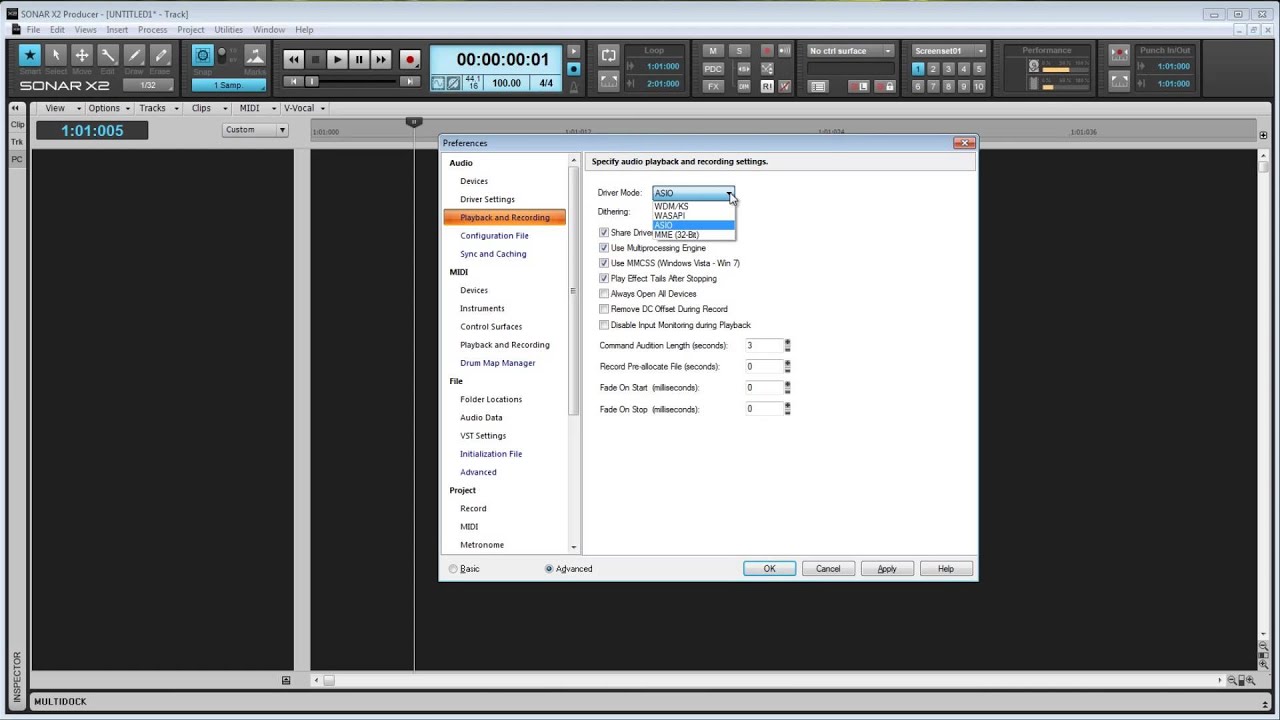Click the OK button

pos(769,569)
